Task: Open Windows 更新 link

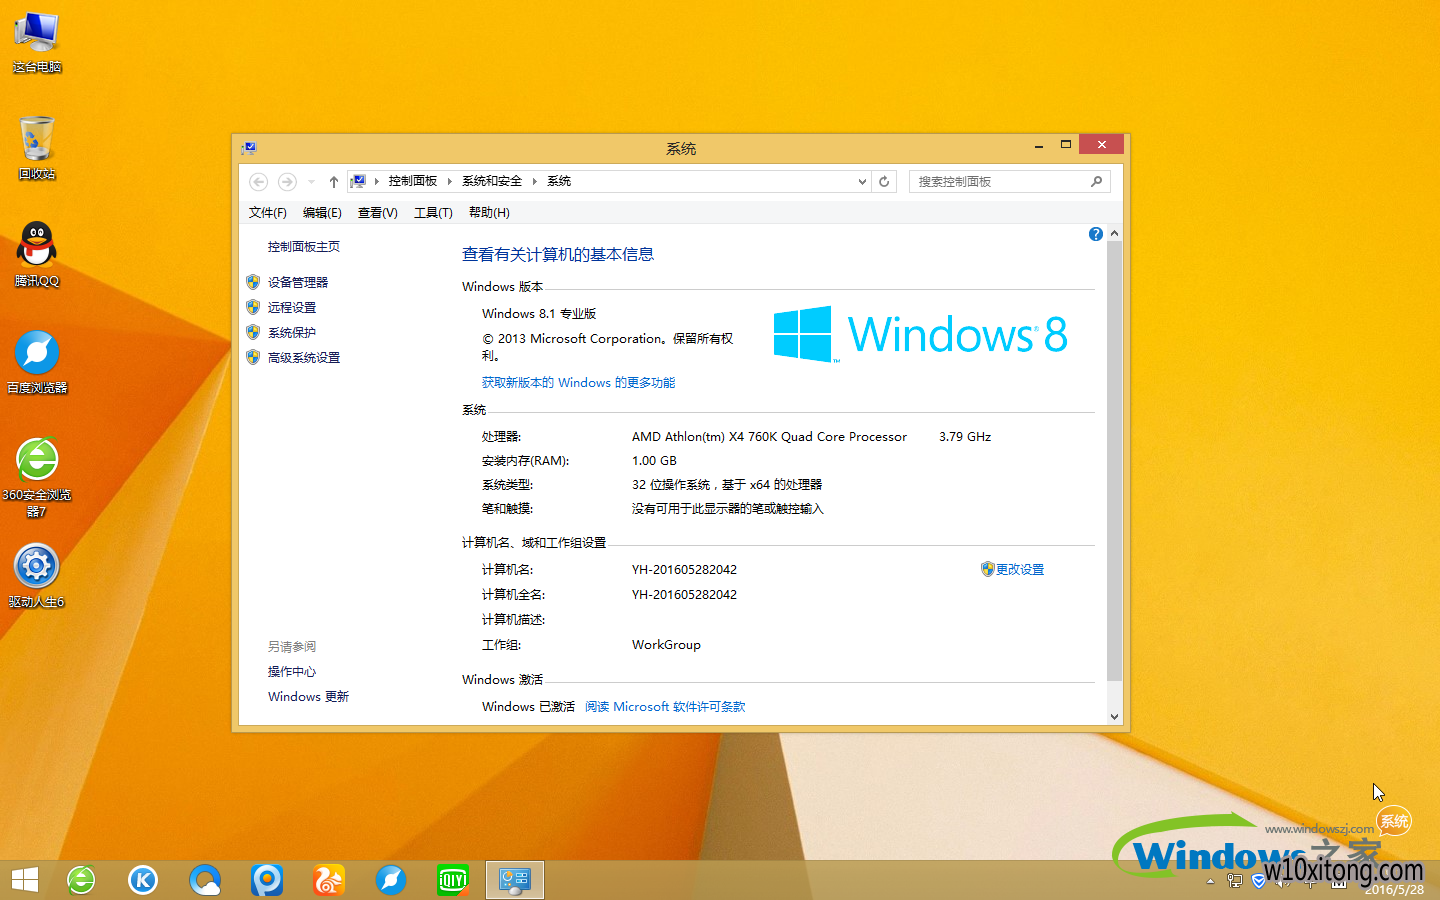Action: pos(308,696)
